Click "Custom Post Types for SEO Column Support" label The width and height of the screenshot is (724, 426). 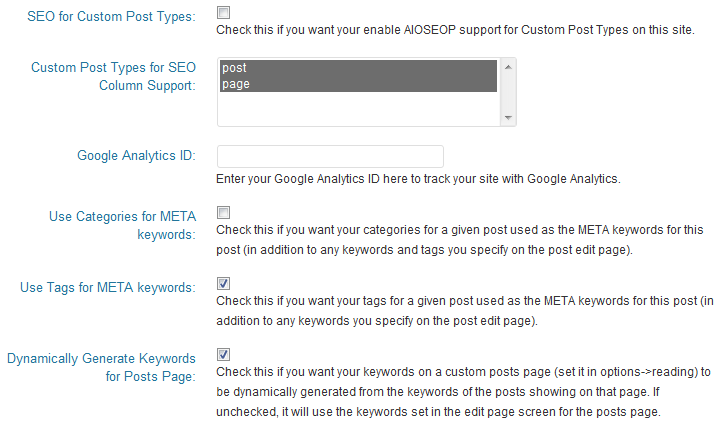tap(113, 76)
